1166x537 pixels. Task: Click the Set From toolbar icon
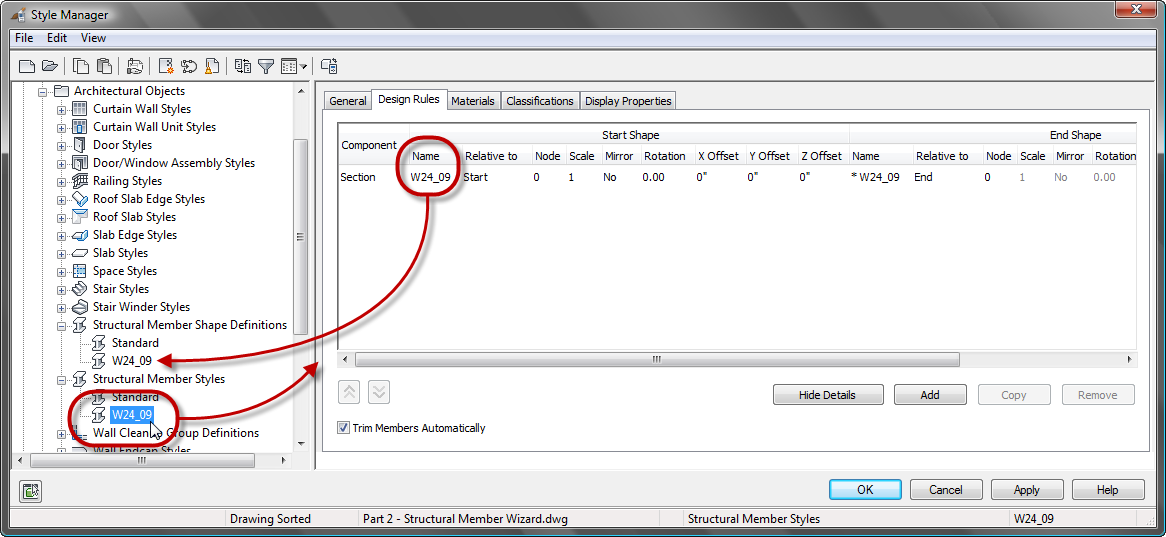coord(189,66)
